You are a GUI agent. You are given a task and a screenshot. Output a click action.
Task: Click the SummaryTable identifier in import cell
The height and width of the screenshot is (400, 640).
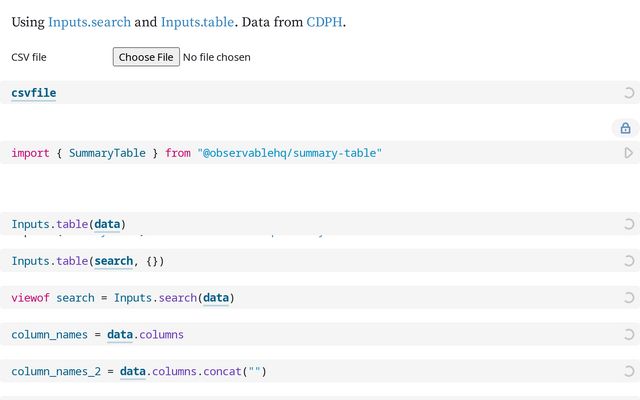(107, 153)
